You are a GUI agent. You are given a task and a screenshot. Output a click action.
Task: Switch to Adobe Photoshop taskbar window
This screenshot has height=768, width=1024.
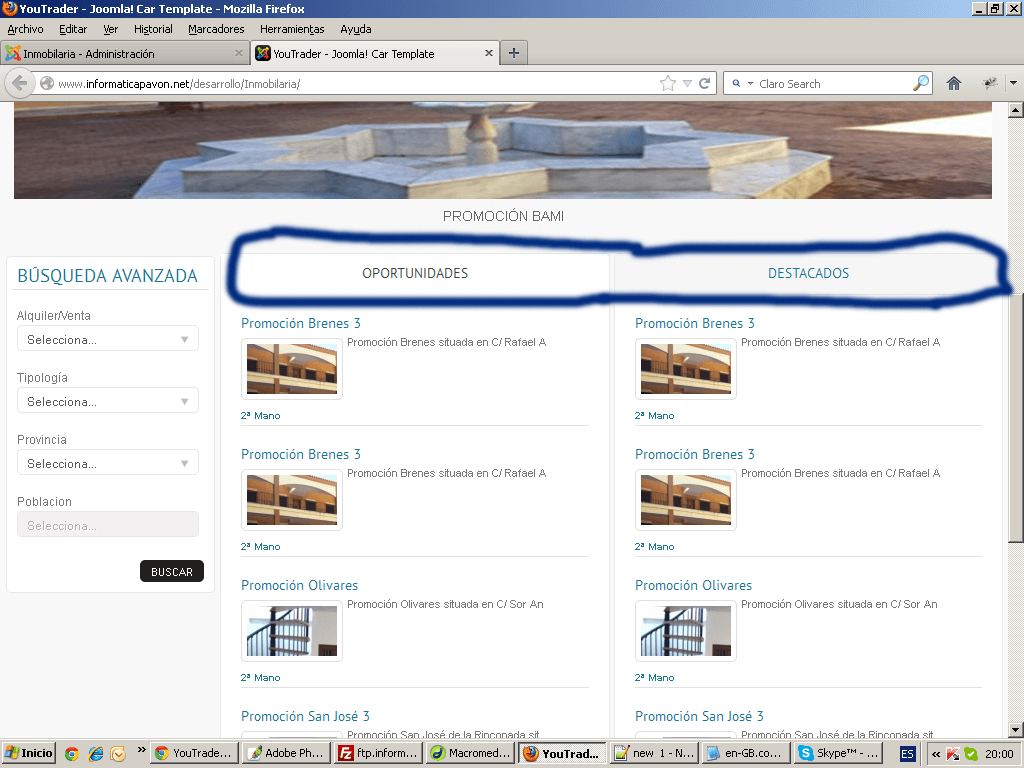287,753
